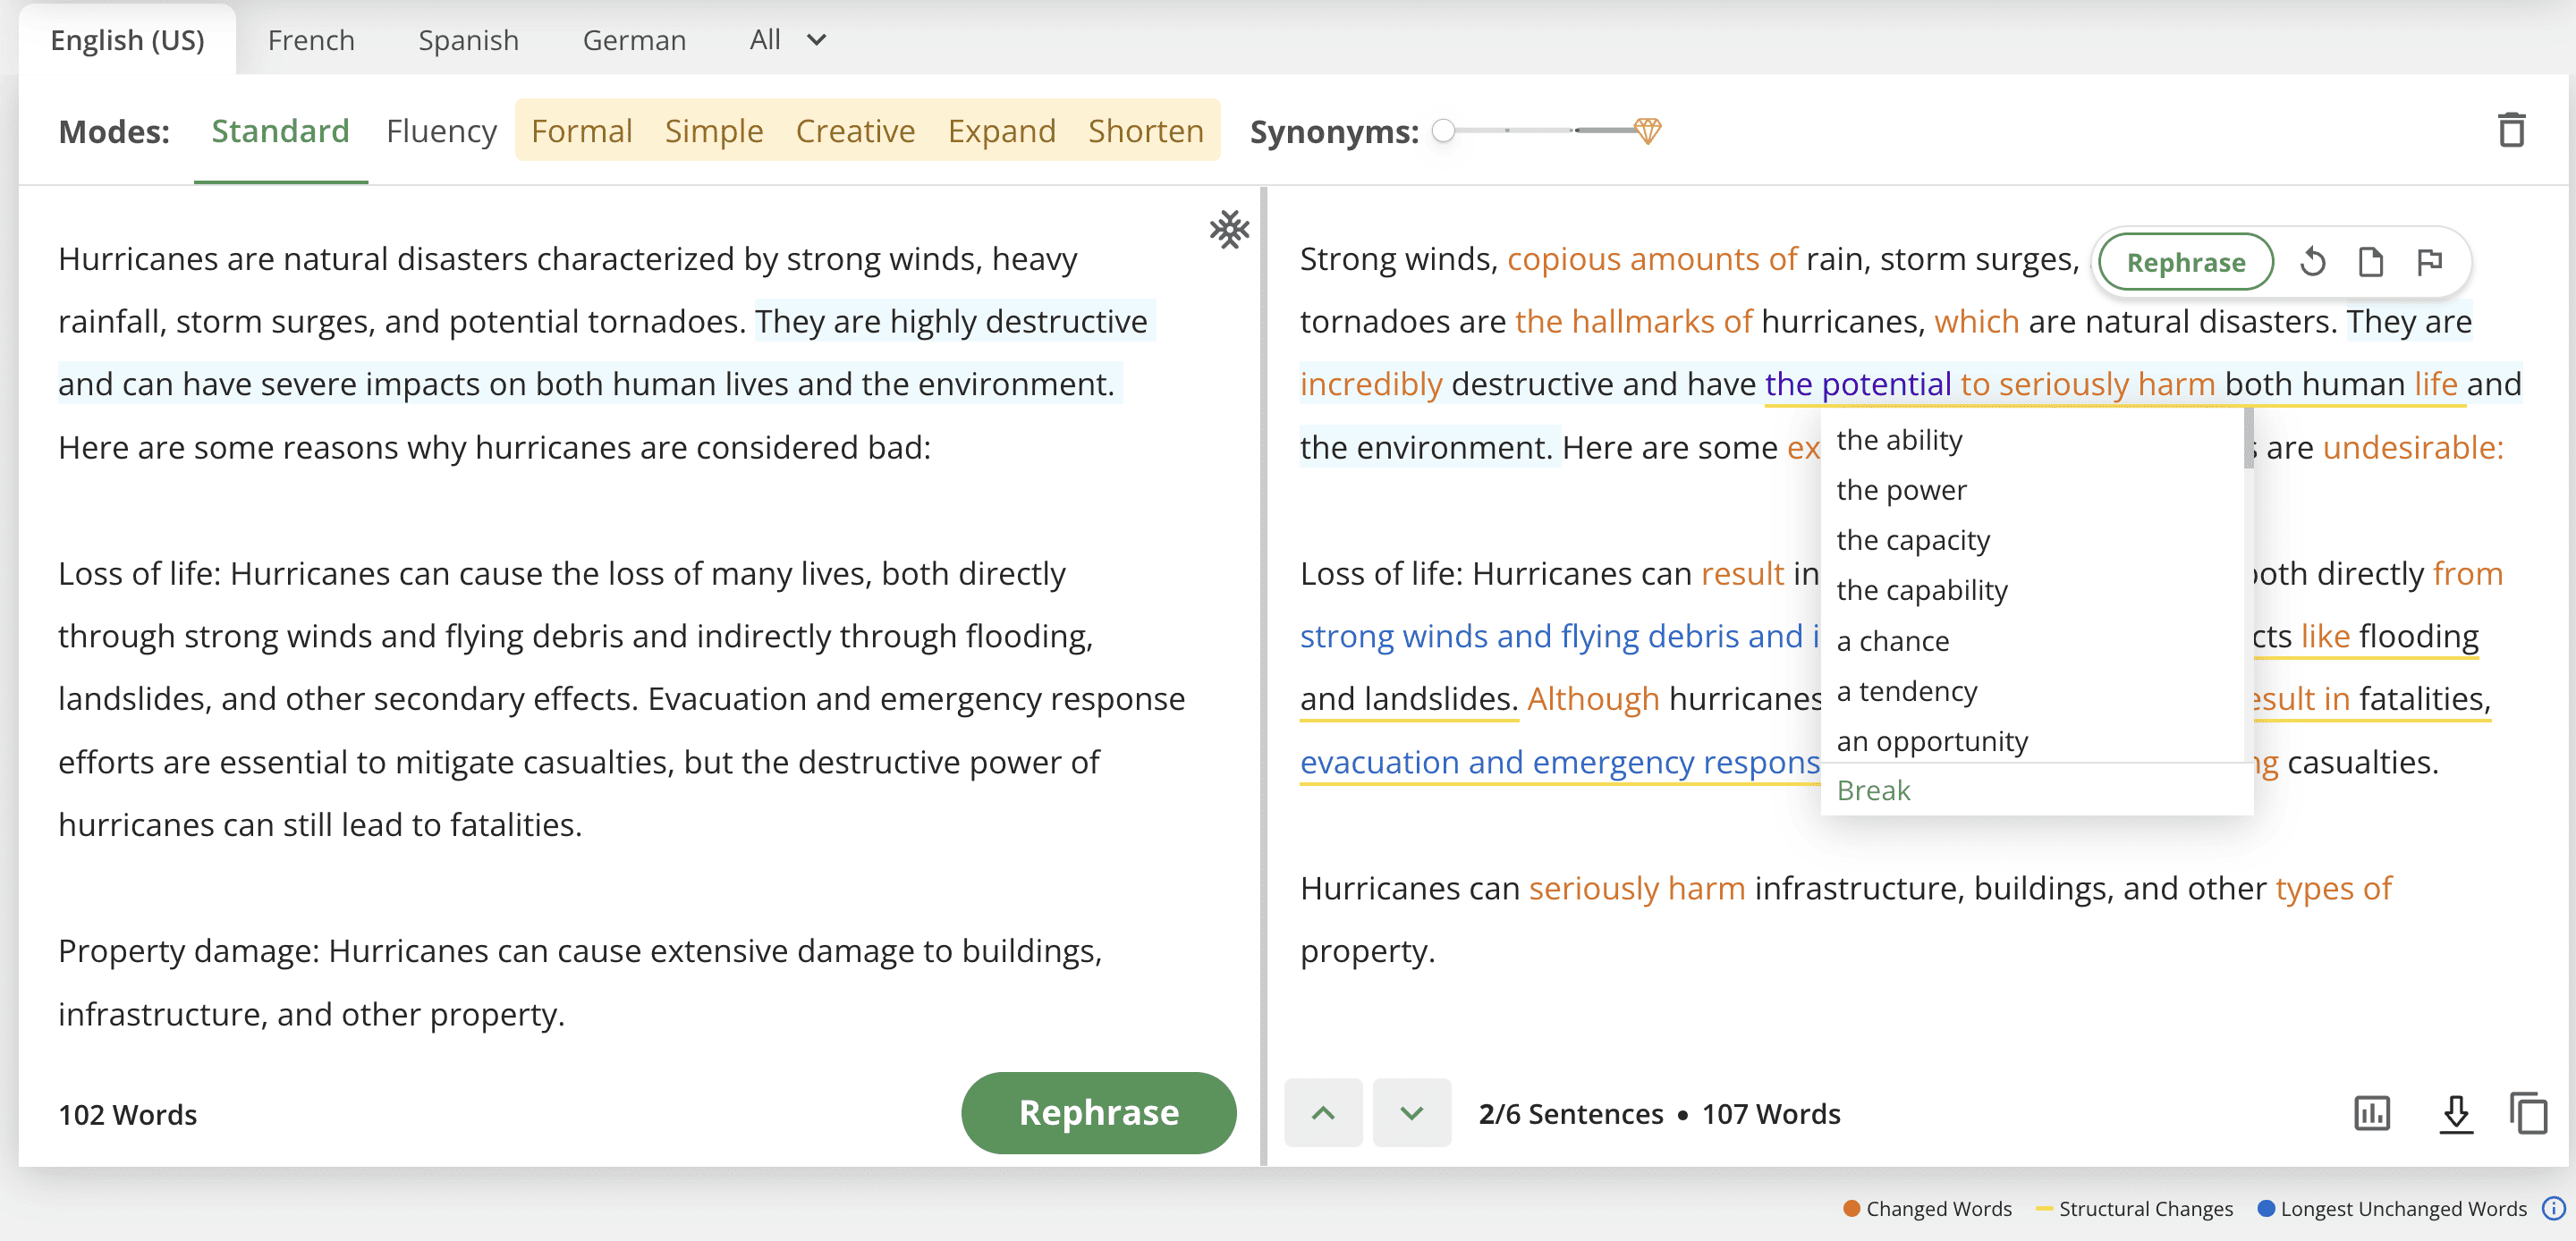Select Shorten mode

point(1145,131)
